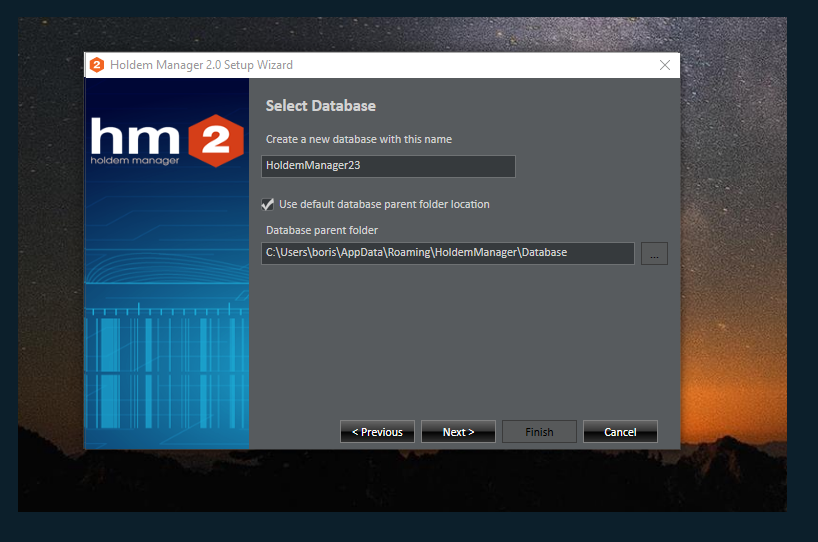
Task: Click 'Create a new database with this name' label
Action: click(359, 139)
